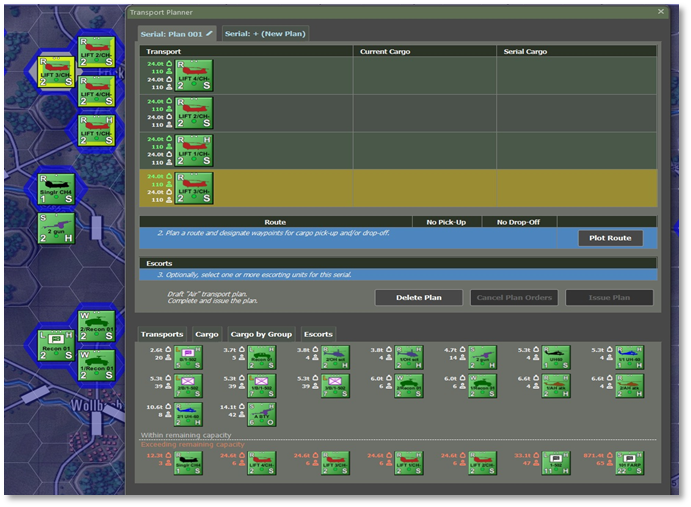Select the 2 gun artillery unit on map
Image resolution: width=691 pixels, height=507 pixels.
pos(56,228)
